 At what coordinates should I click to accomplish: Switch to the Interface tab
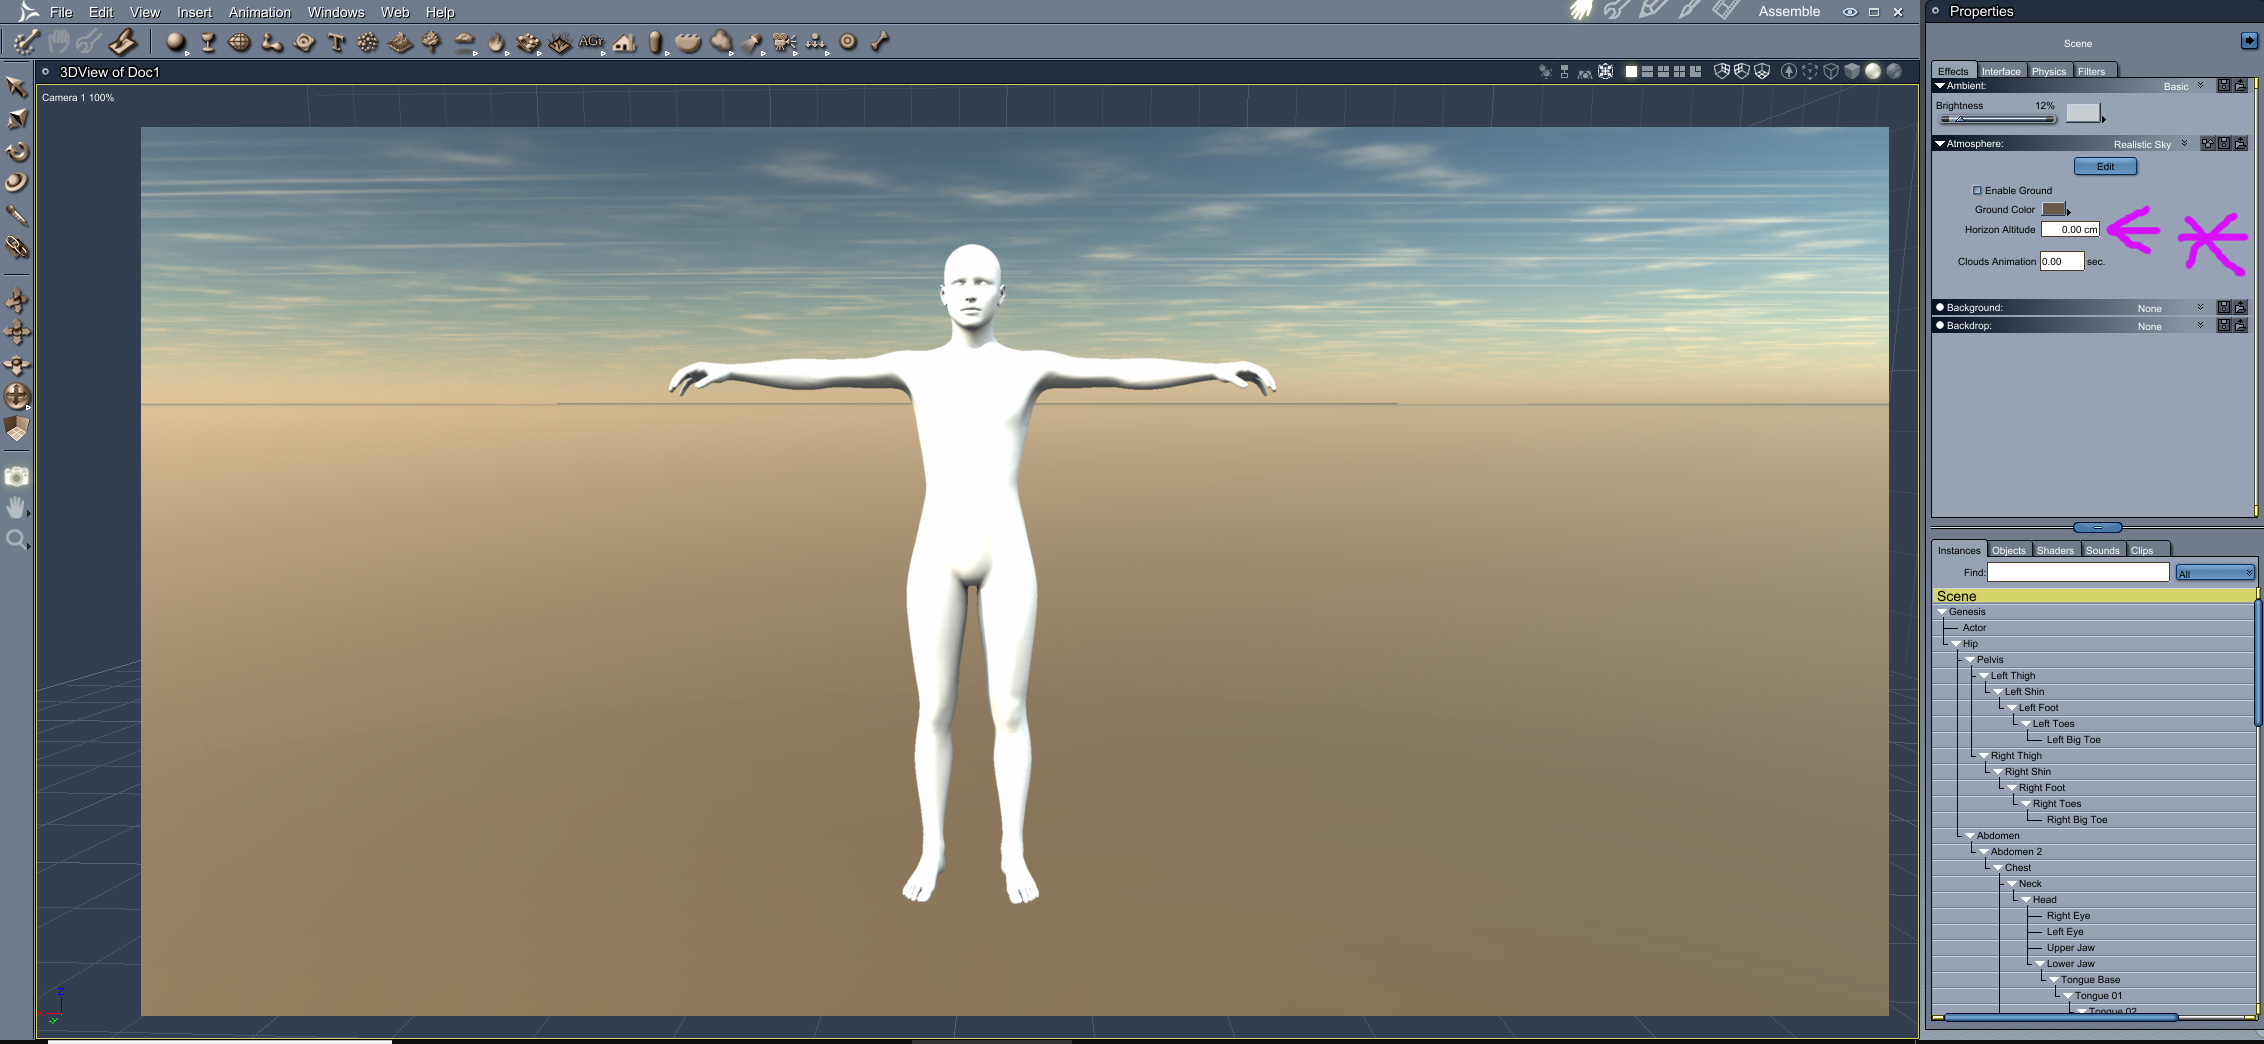[x=2001, y=71]
